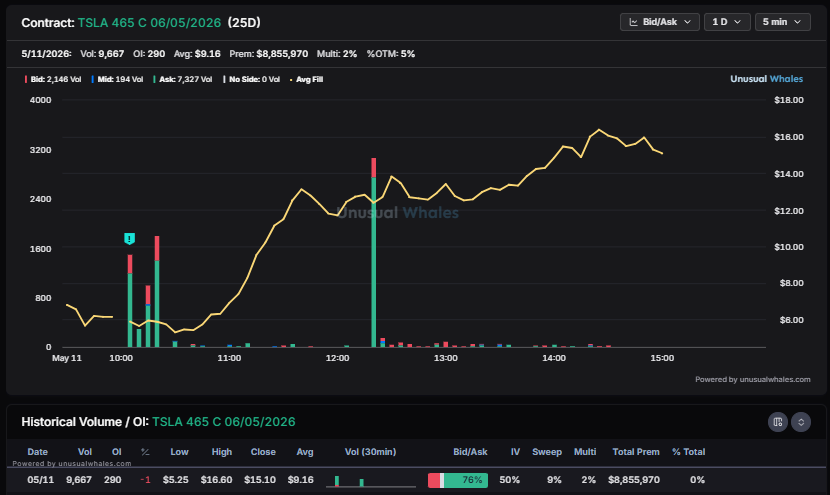Open the 5 min interval dropdown

782,22
